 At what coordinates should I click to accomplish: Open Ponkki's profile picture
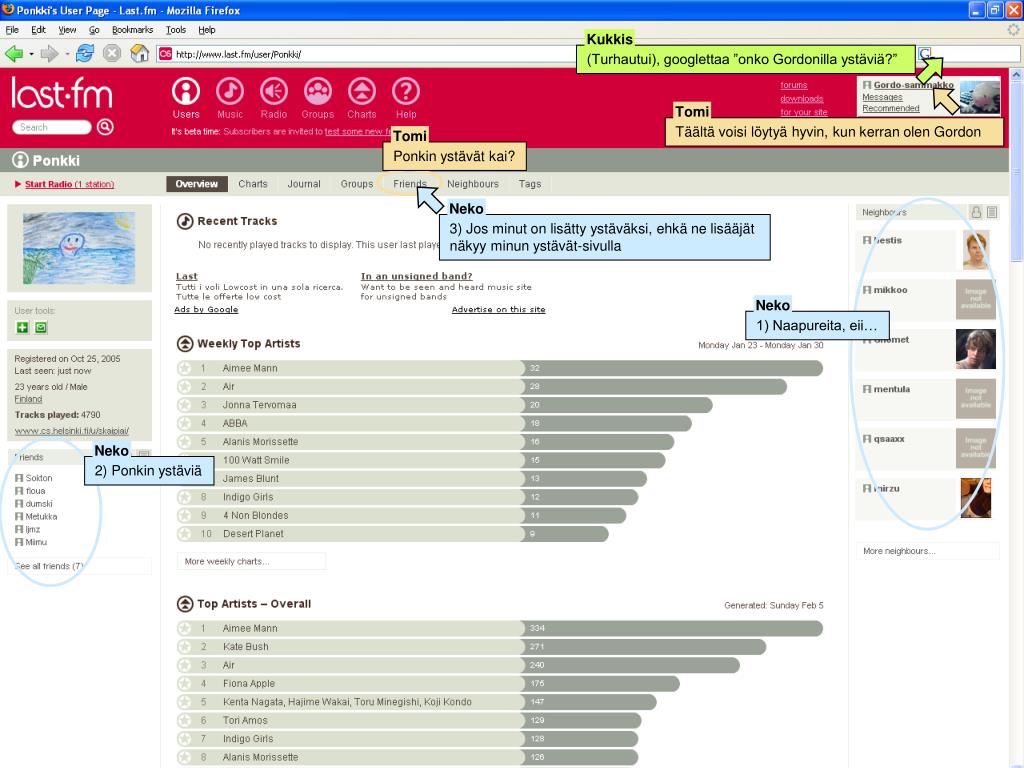click(79, 248)
